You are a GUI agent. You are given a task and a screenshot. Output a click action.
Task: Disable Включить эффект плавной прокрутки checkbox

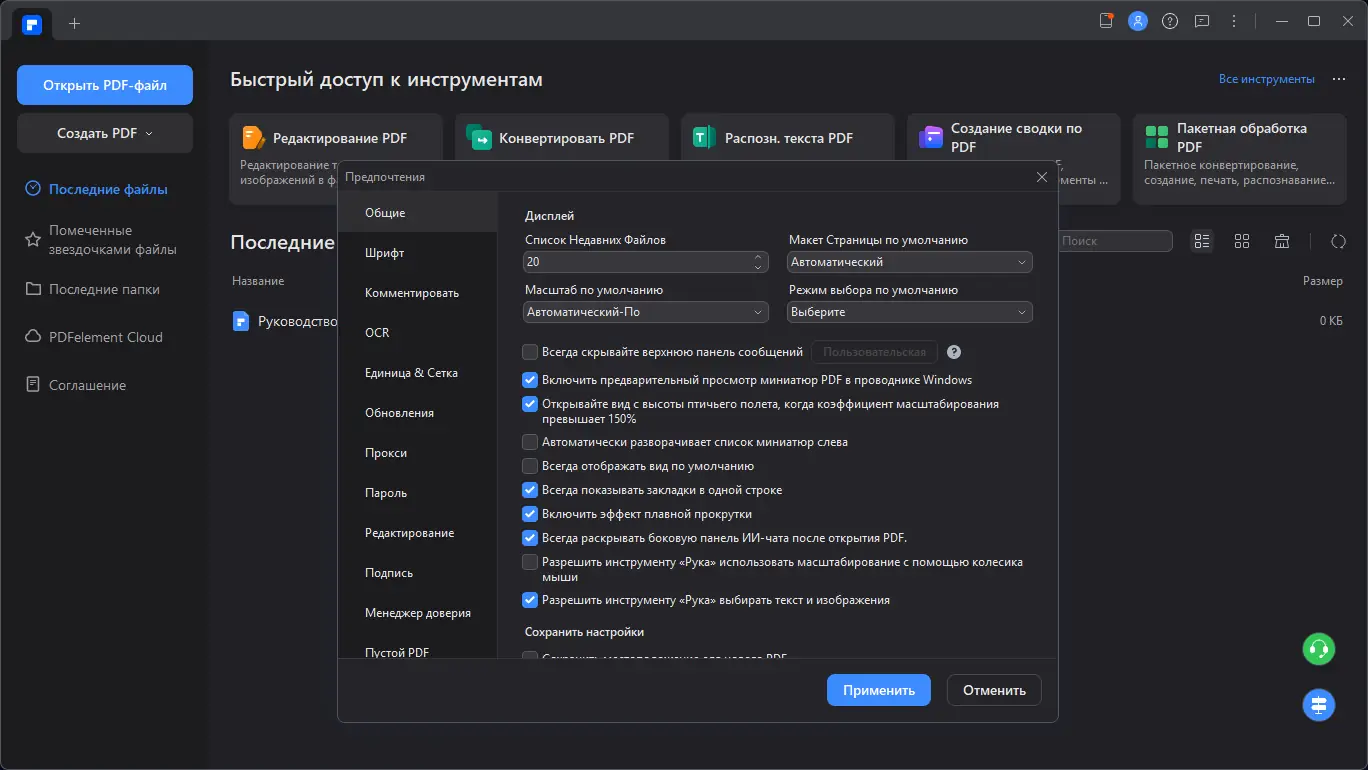coord(531,514)
